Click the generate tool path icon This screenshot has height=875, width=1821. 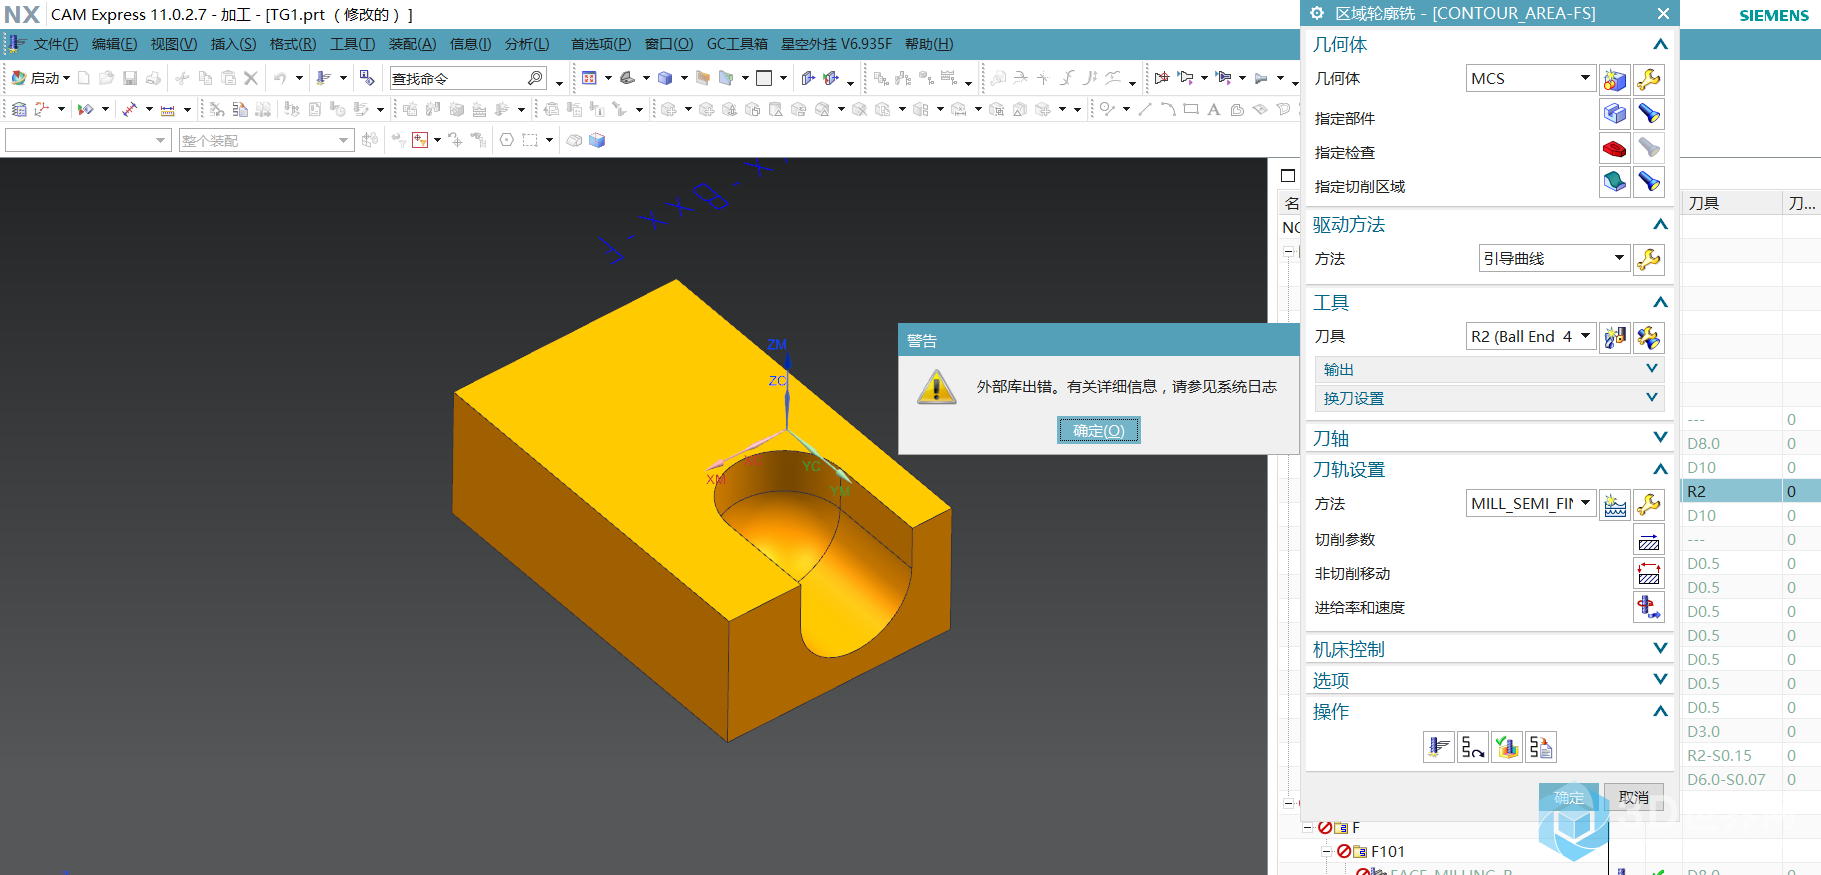click(x=1439, y=747)
